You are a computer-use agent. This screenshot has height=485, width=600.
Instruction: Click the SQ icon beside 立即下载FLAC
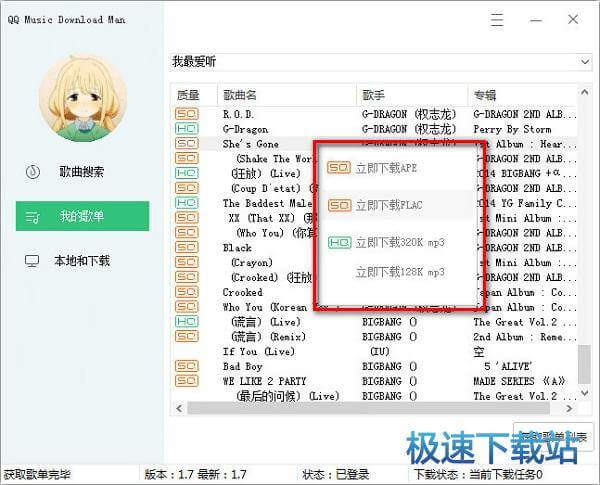339,205
